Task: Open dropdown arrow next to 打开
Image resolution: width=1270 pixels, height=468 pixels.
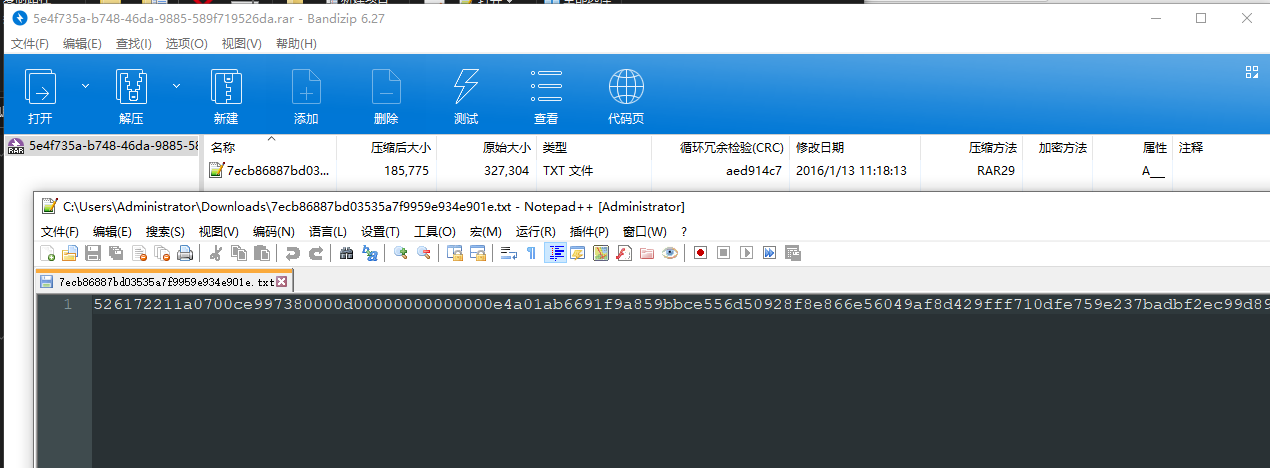Action: click(85, 86)
